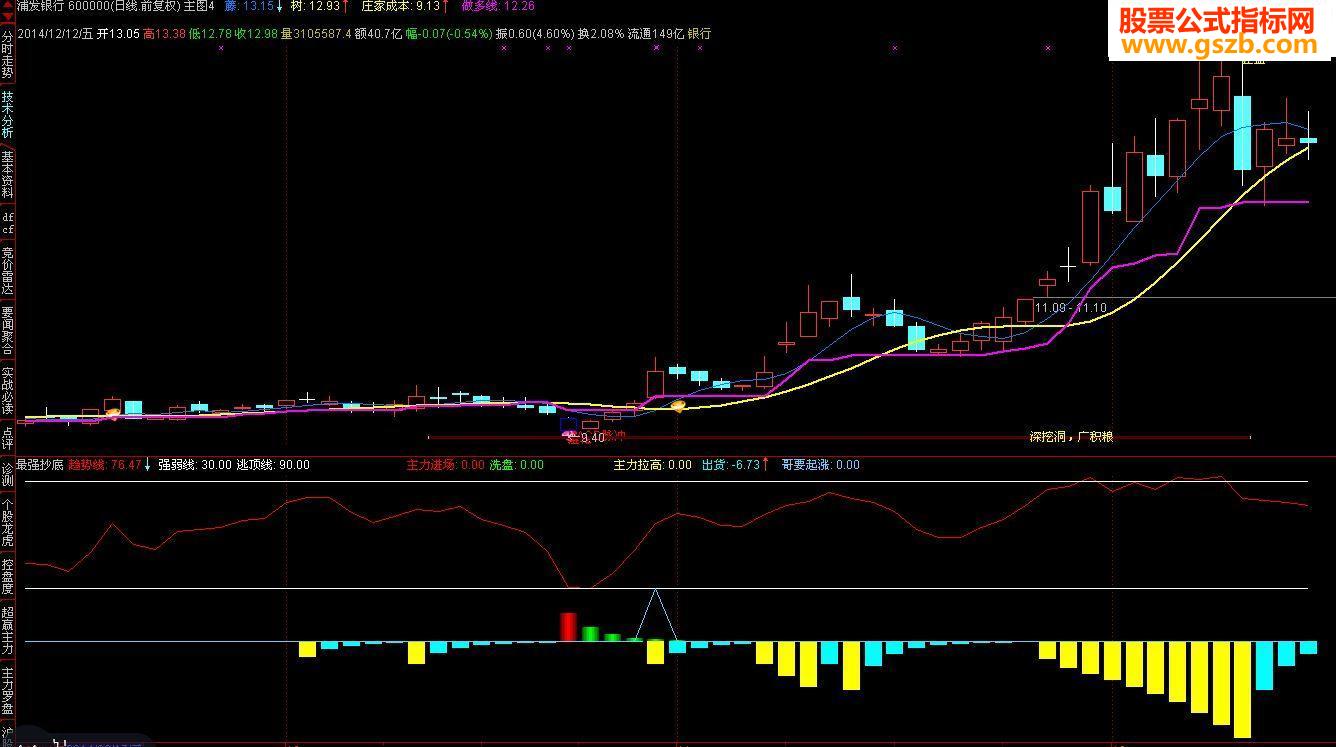Click the small red icon above the sidebar

pyautogui.click(x=7, y=12)
